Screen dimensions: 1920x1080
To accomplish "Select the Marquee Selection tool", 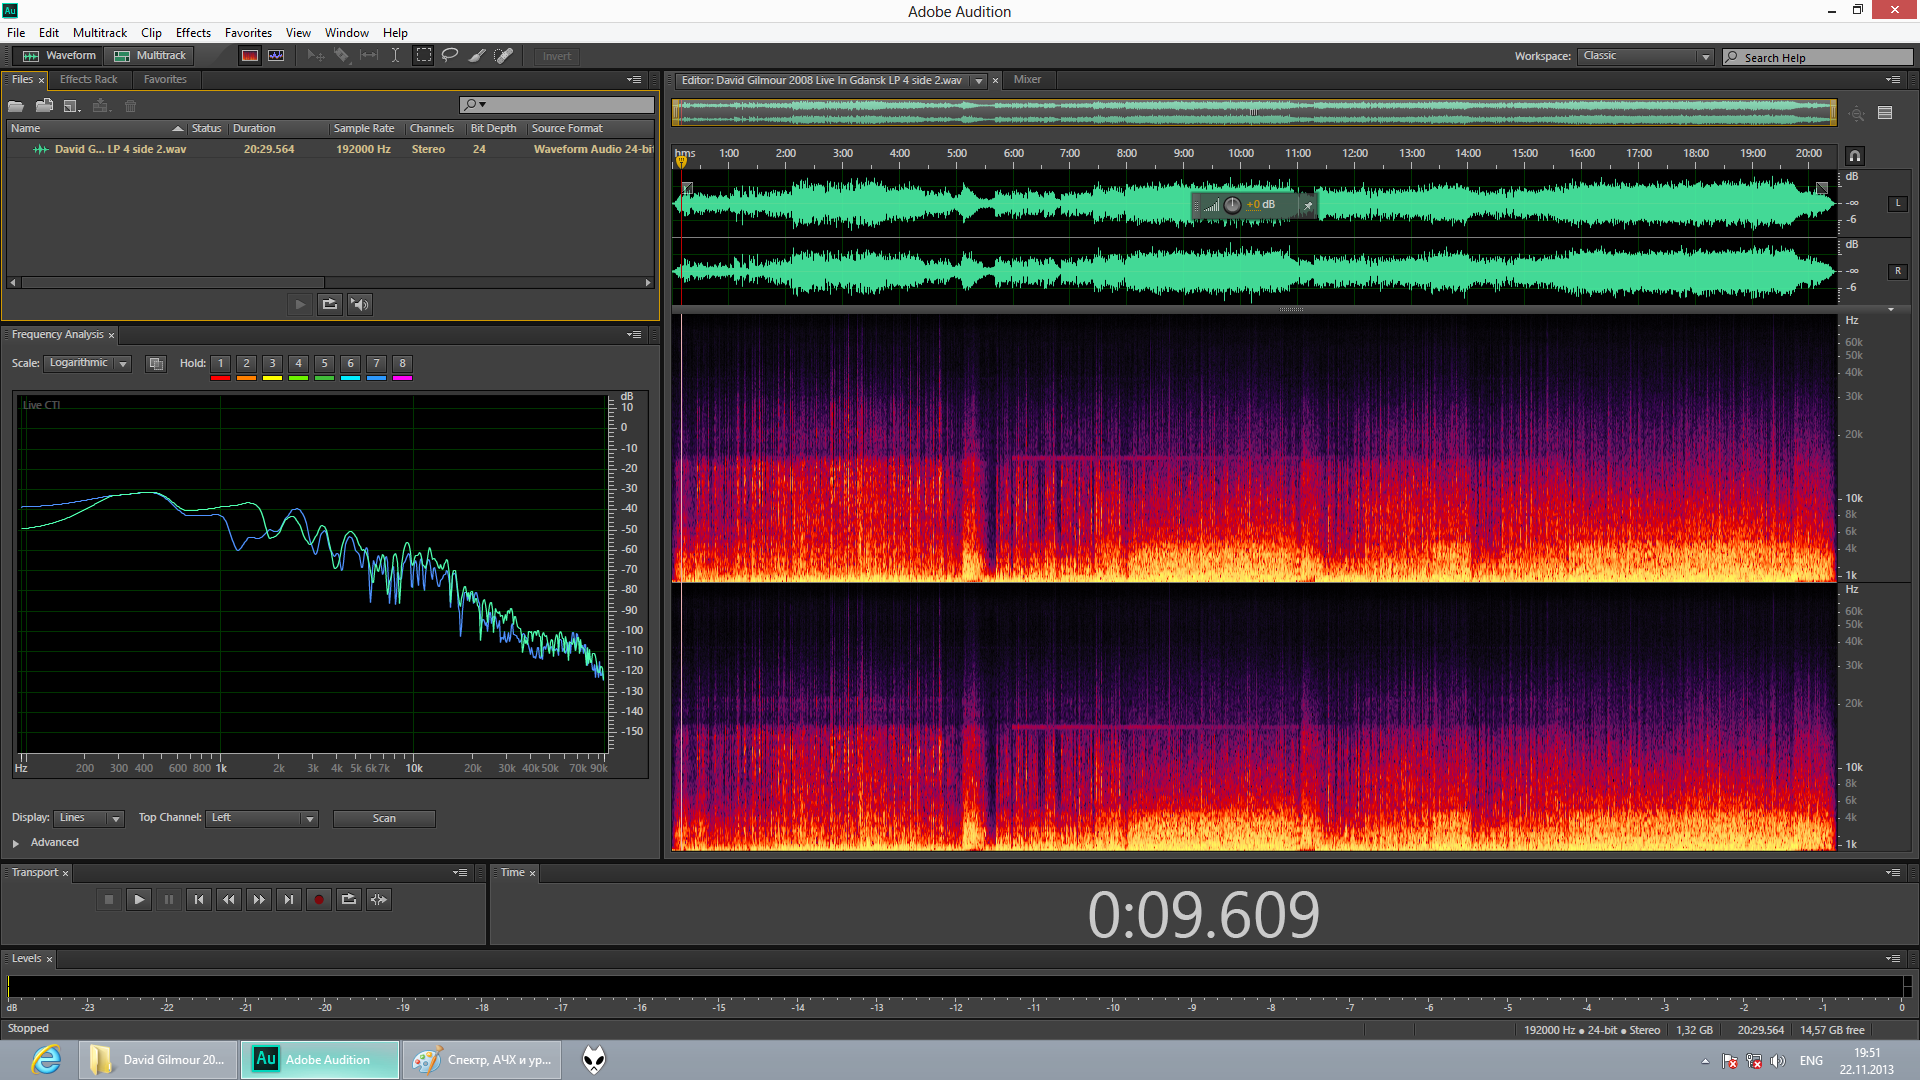I will click(x=424, y=56).
